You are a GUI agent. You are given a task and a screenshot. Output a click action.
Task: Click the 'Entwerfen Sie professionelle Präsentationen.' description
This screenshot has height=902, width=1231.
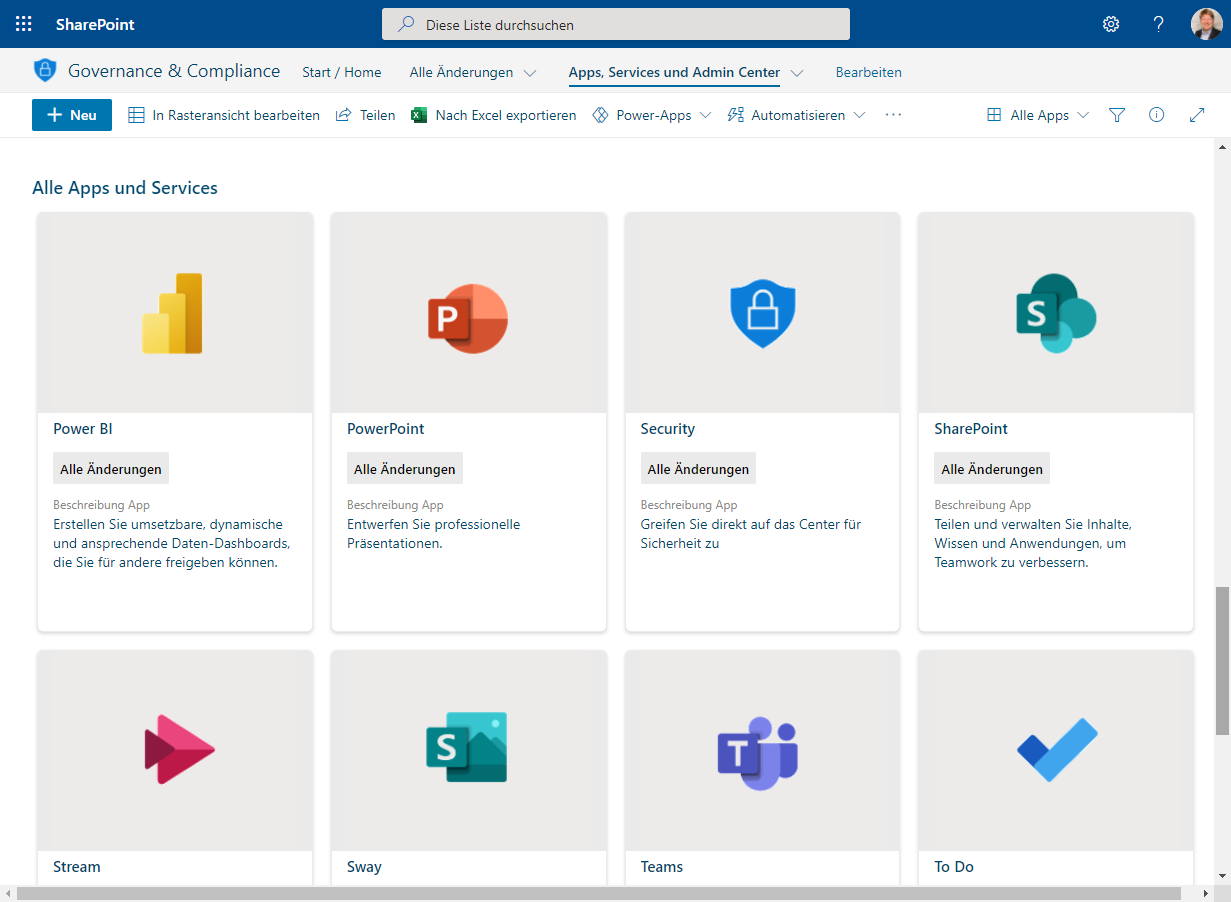(x=434, y=534)
